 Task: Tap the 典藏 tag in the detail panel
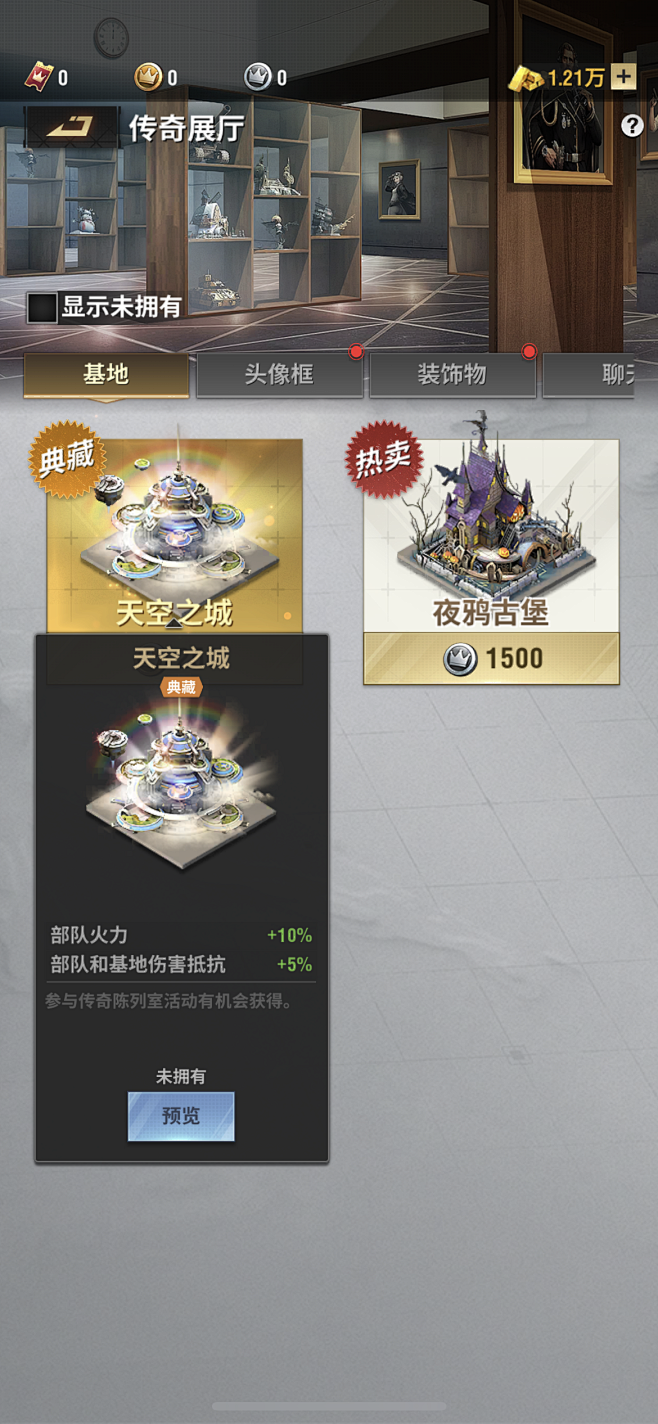tap(181, 687)
